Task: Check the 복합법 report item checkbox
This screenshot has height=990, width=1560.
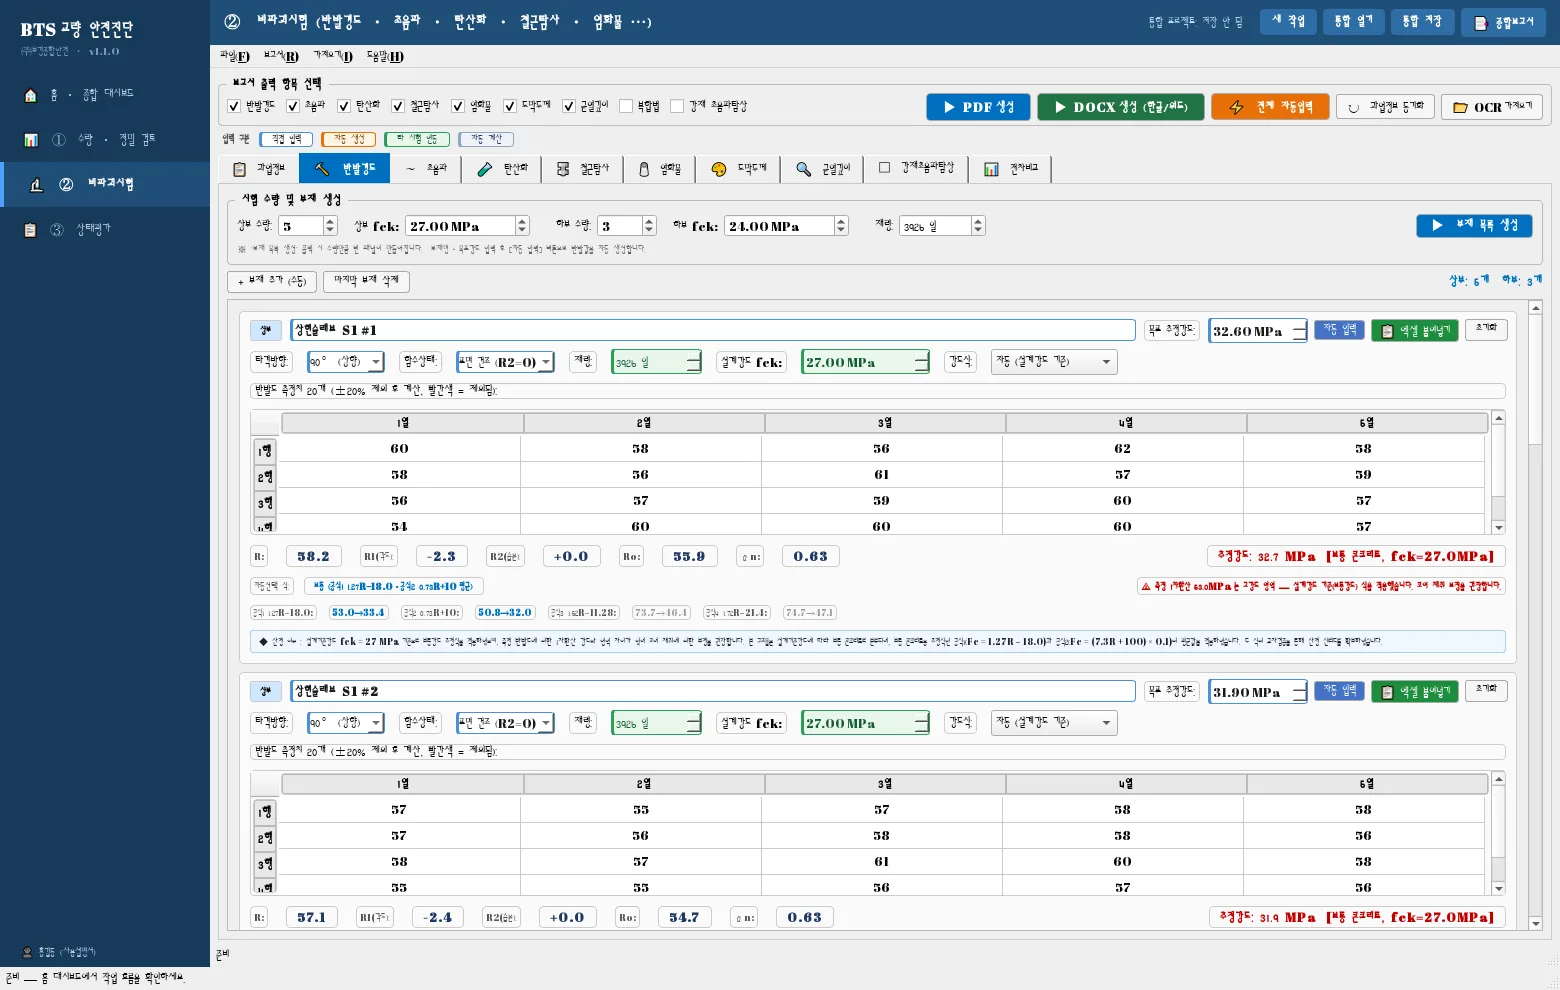Action: click(626, 106)
